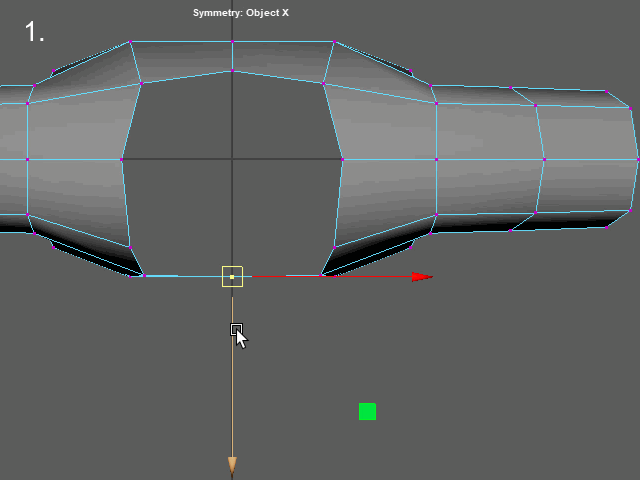Select the top-left corner vertex of the upper face
The height and width of the screenshot is (480, 640).
coord(130,42)
